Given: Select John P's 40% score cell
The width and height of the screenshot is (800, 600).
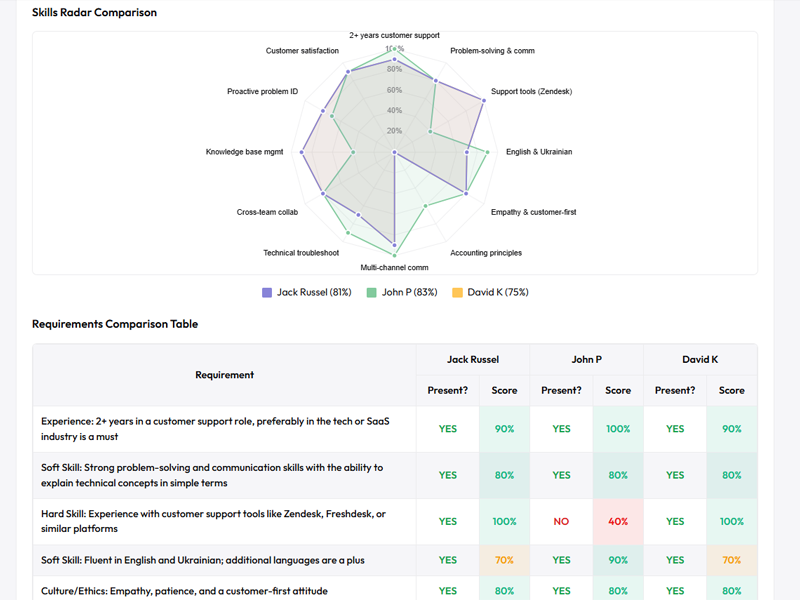Looking at the screenshot, I should click(618, 521).
